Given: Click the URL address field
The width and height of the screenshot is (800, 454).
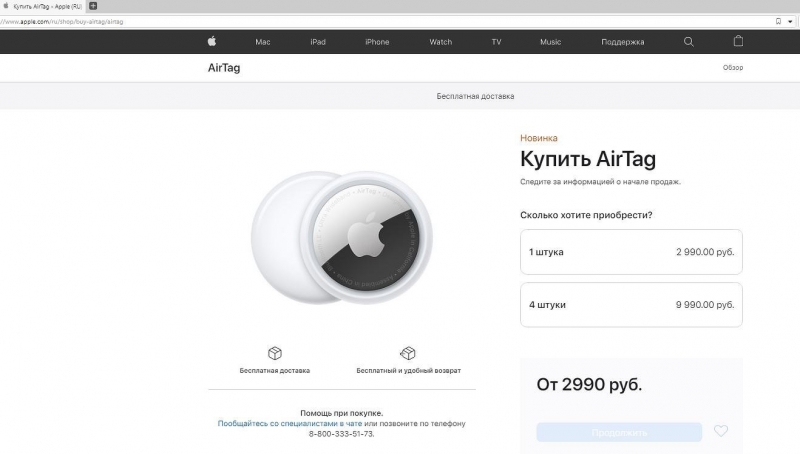Looking at the screenshot, I should click(383, 21).
